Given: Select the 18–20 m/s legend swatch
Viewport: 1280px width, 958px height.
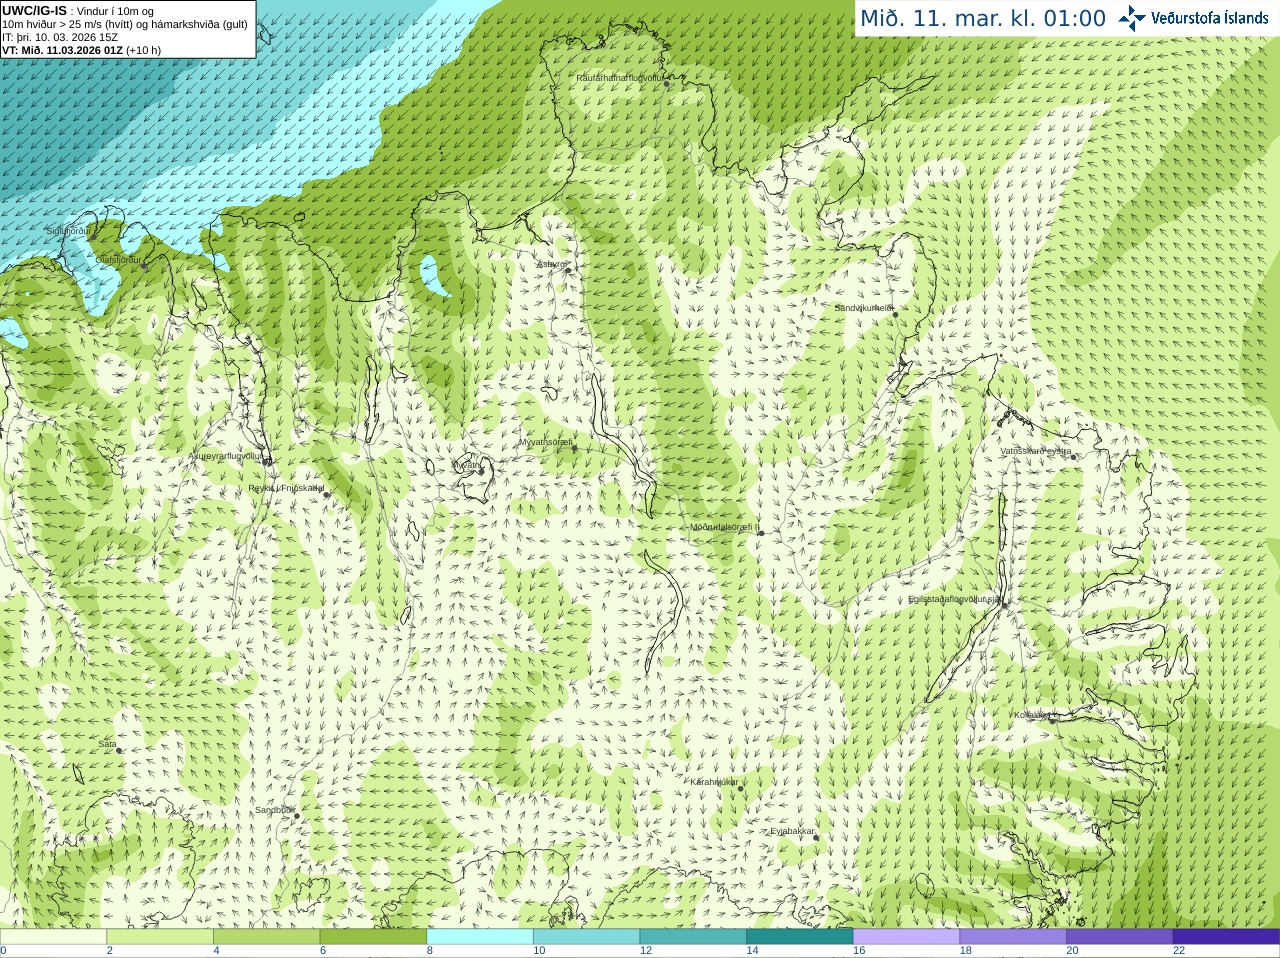Looking at the screenshot, I should 1013,936.
